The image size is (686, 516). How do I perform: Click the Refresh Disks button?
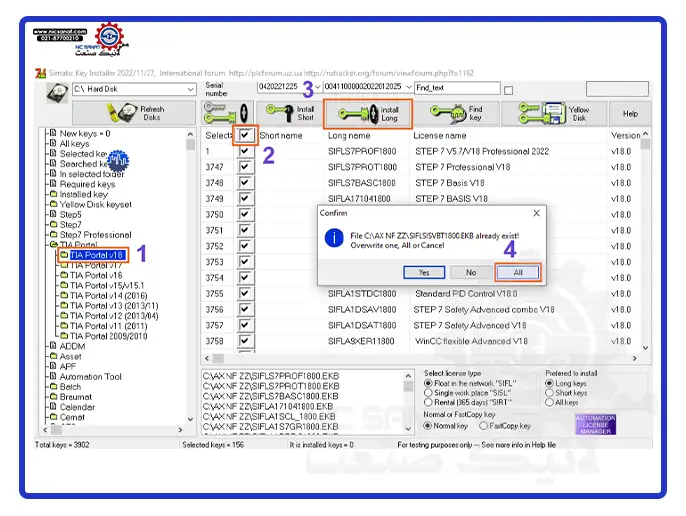click(134, 113)
